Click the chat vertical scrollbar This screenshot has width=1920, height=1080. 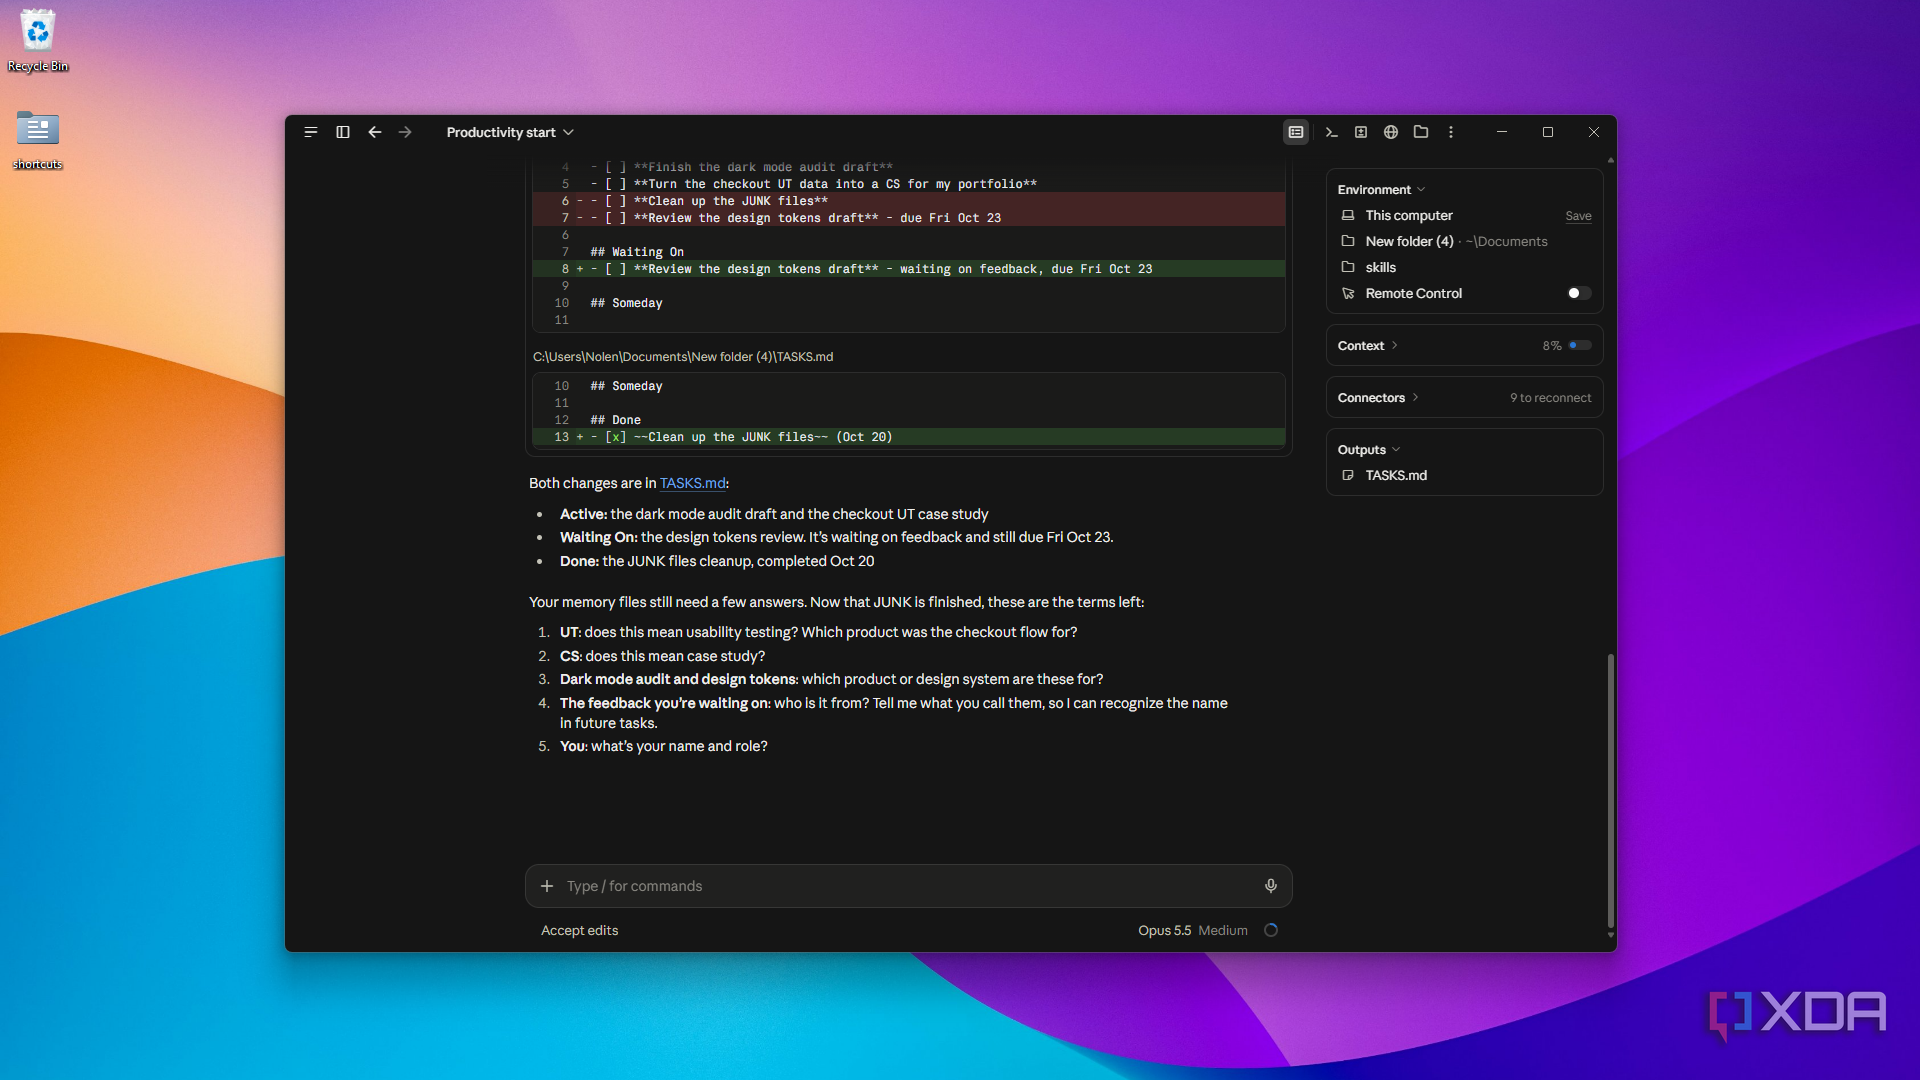pyautogui.click(x=1610, y=790)
